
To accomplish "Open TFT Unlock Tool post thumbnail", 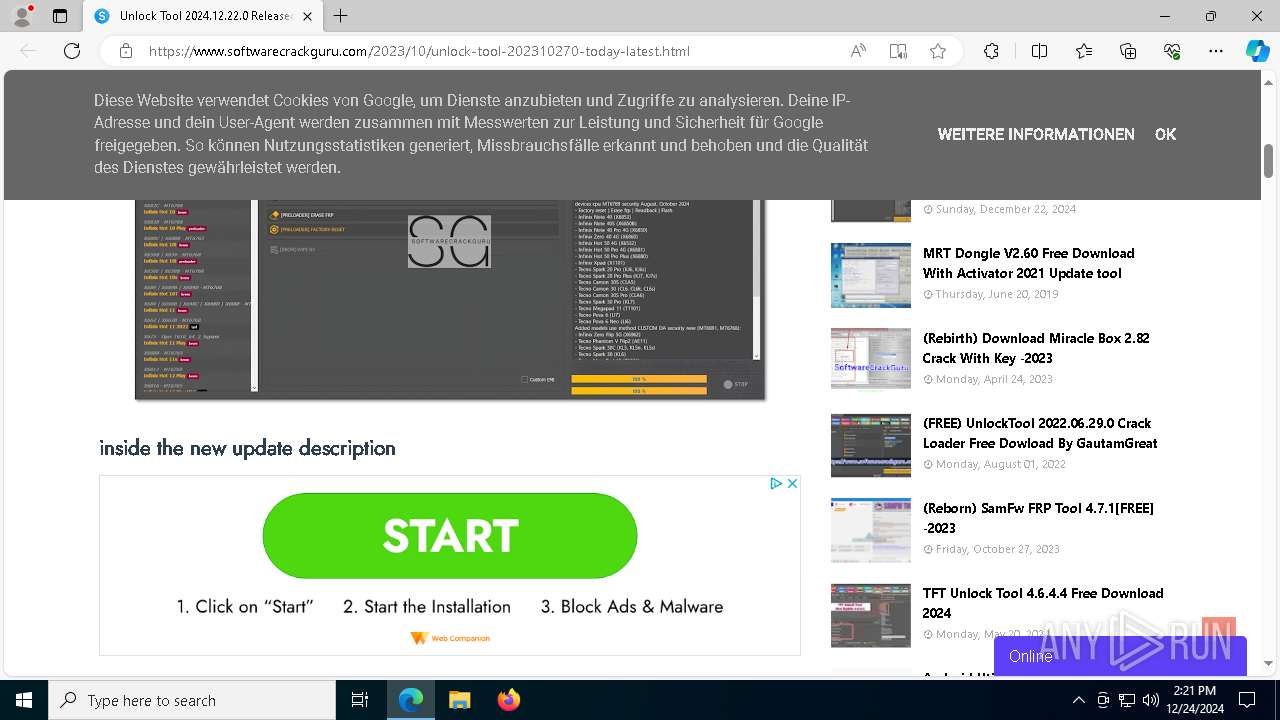I will pos(871,615).
